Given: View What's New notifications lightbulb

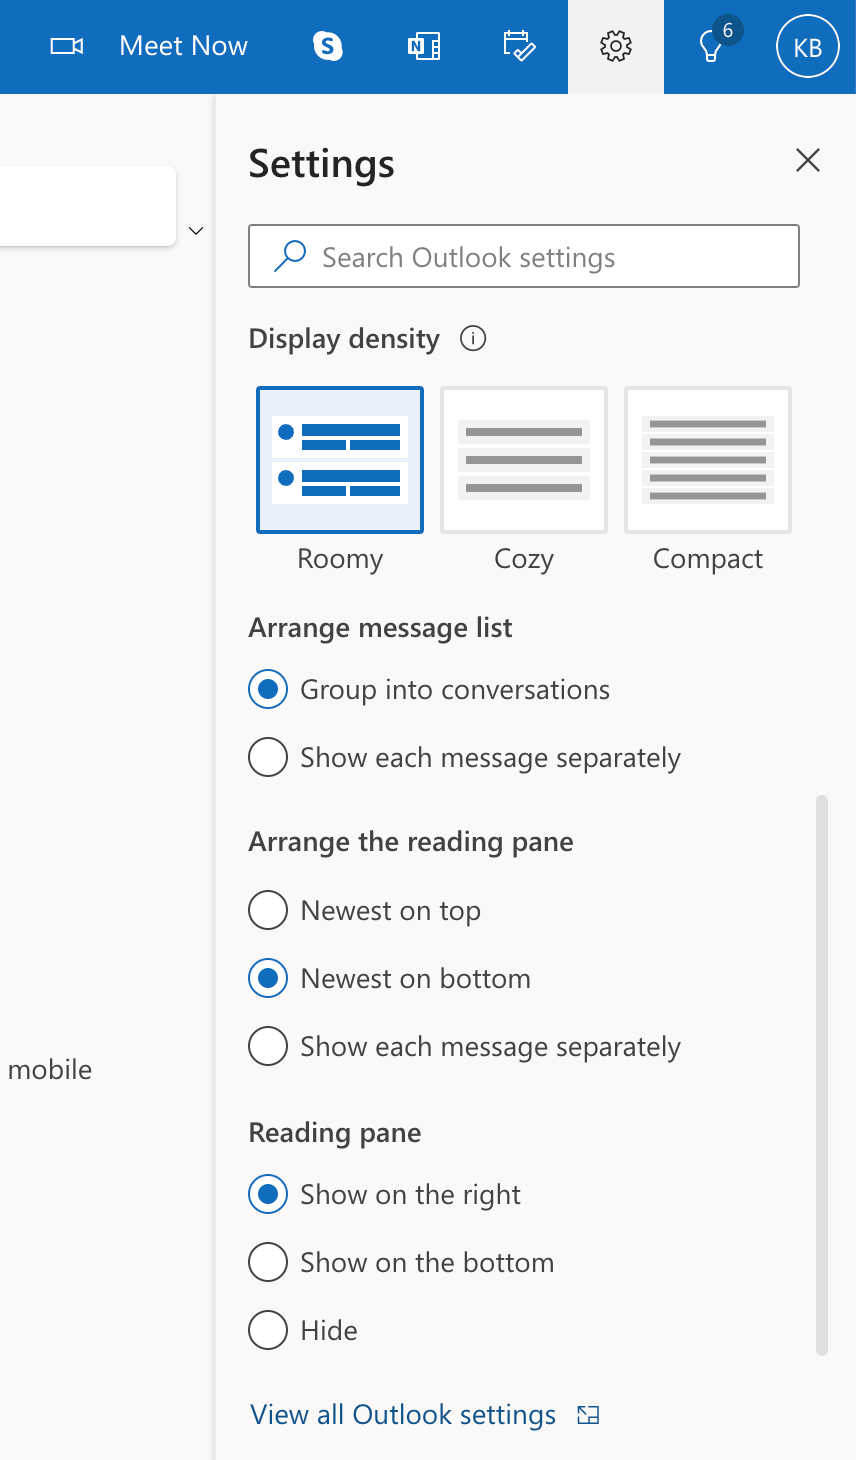Looking at the screenshot, I should (711, 48).
